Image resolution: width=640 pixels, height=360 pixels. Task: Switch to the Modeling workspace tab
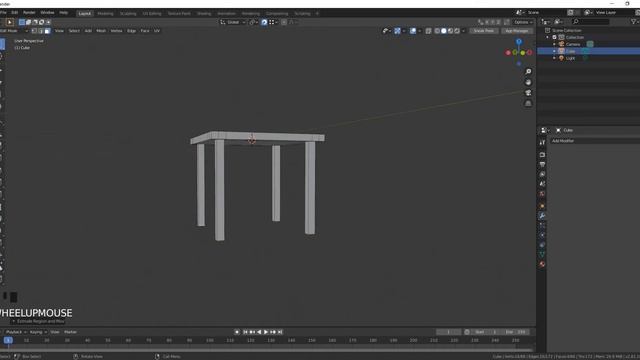point(105,13)
